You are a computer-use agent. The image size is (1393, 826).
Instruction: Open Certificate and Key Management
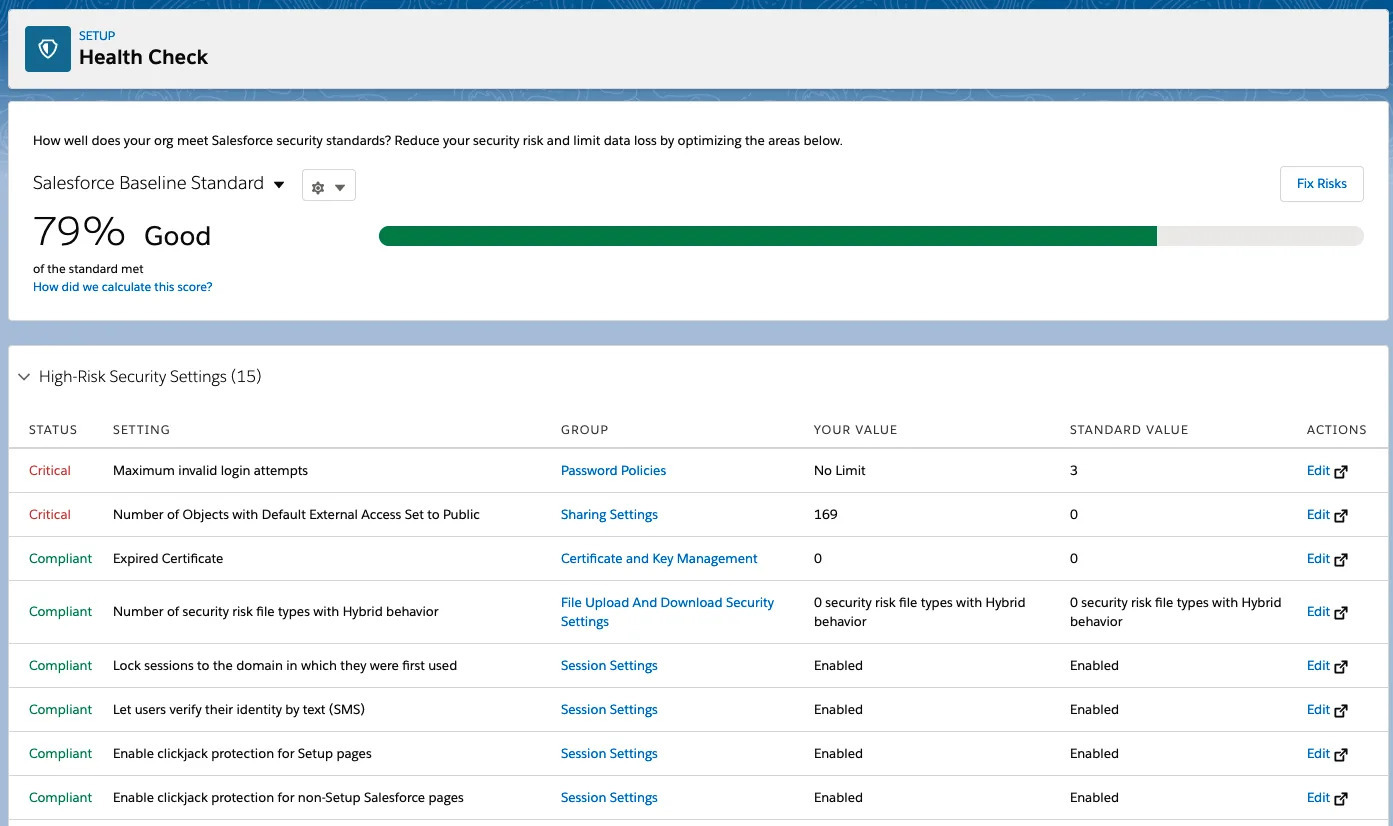coord(658,558)
